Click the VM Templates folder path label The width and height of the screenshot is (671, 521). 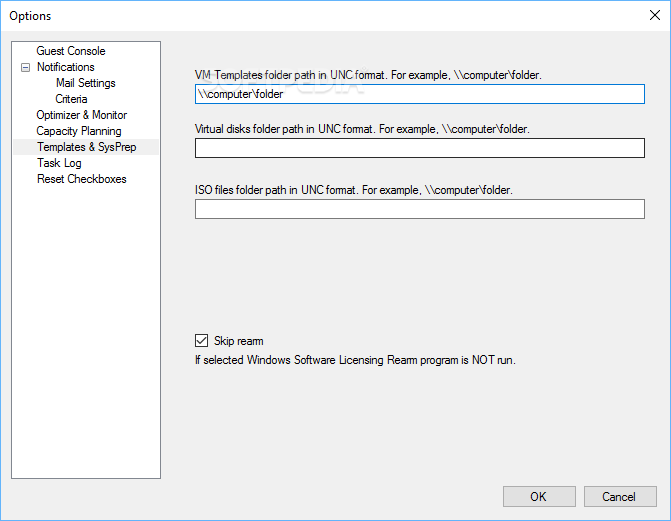click(368, 75)
